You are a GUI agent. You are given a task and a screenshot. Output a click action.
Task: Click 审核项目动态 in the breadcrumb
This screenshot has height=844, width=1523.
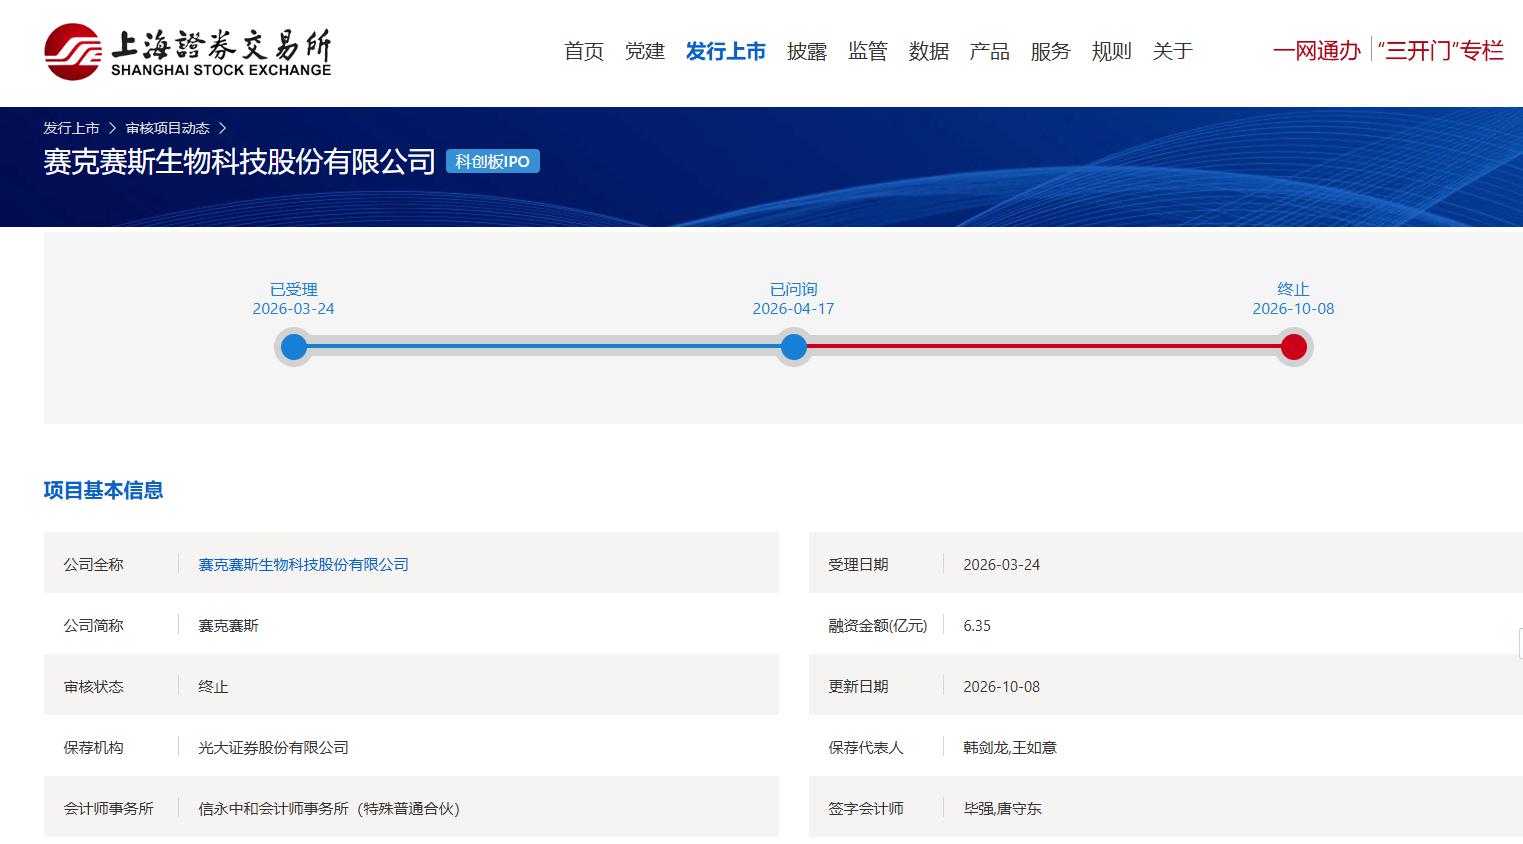click(168, 128)
